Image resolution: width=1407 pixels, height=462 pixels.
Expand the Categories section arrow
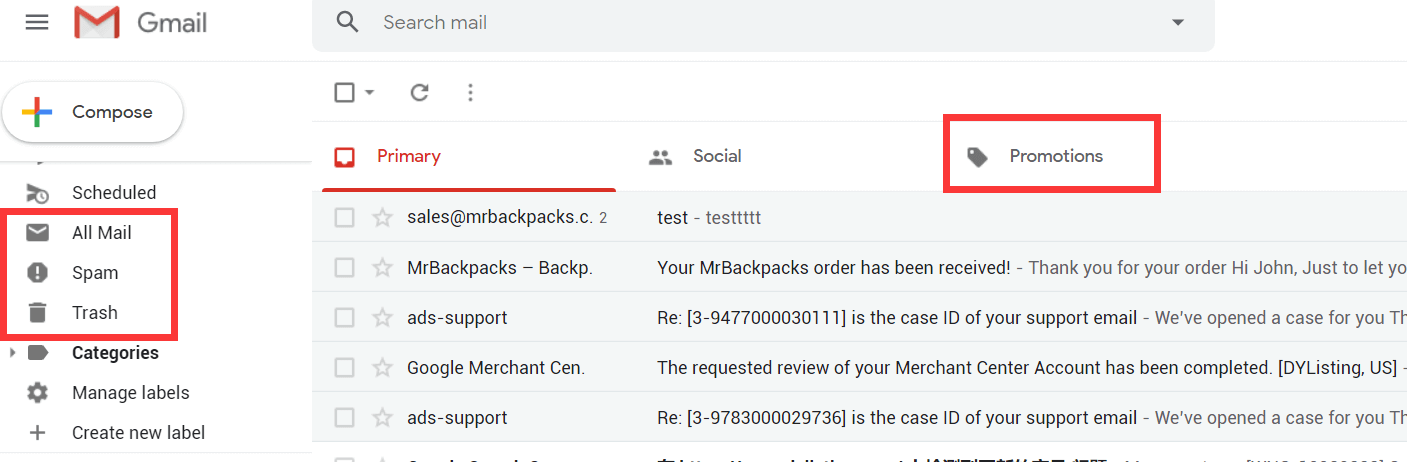click(11, 353)
